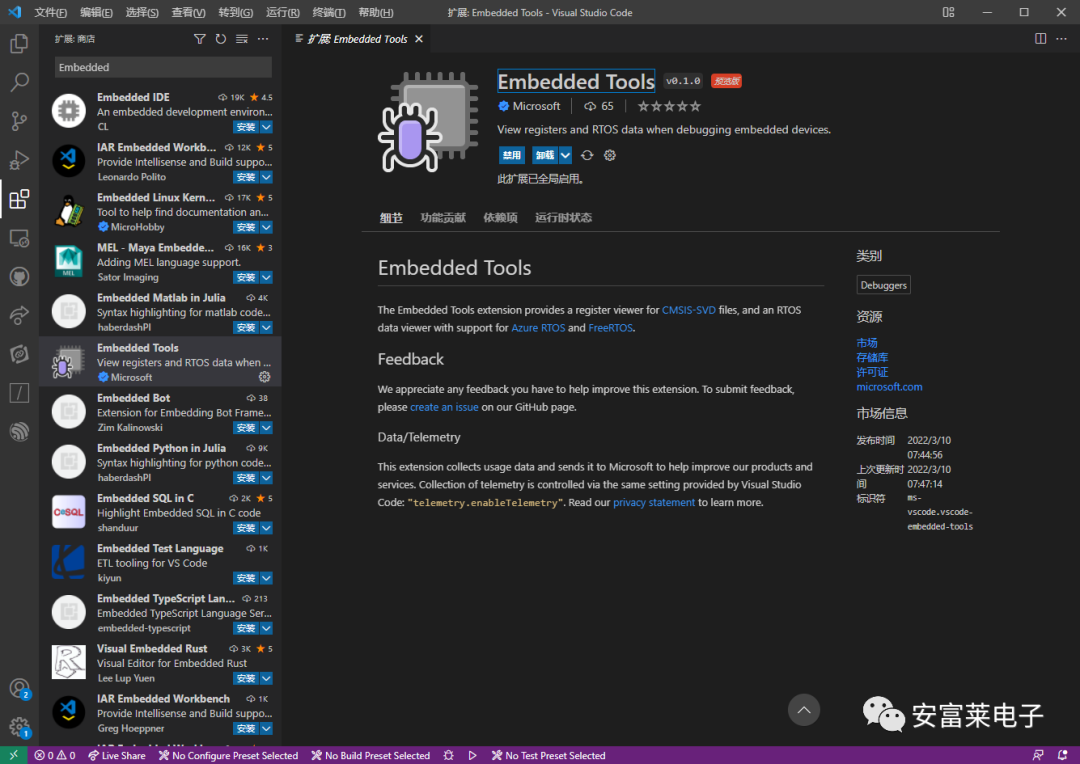Screen dimensions: 1080x764
Task: Open the remote window indicator
Action: coord(14,755)
